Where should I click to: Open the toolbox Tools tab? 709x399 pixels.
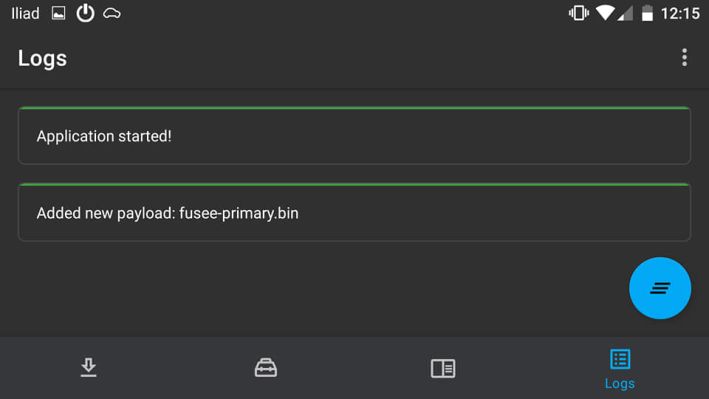coord(266,367)
